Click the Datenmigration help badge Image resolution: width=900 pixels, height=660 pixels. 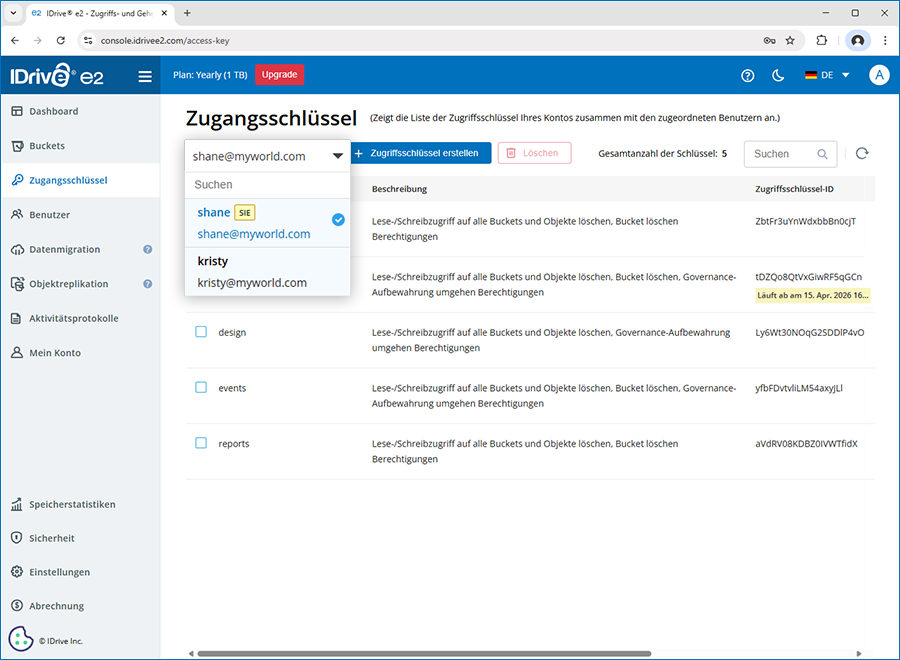148,249
